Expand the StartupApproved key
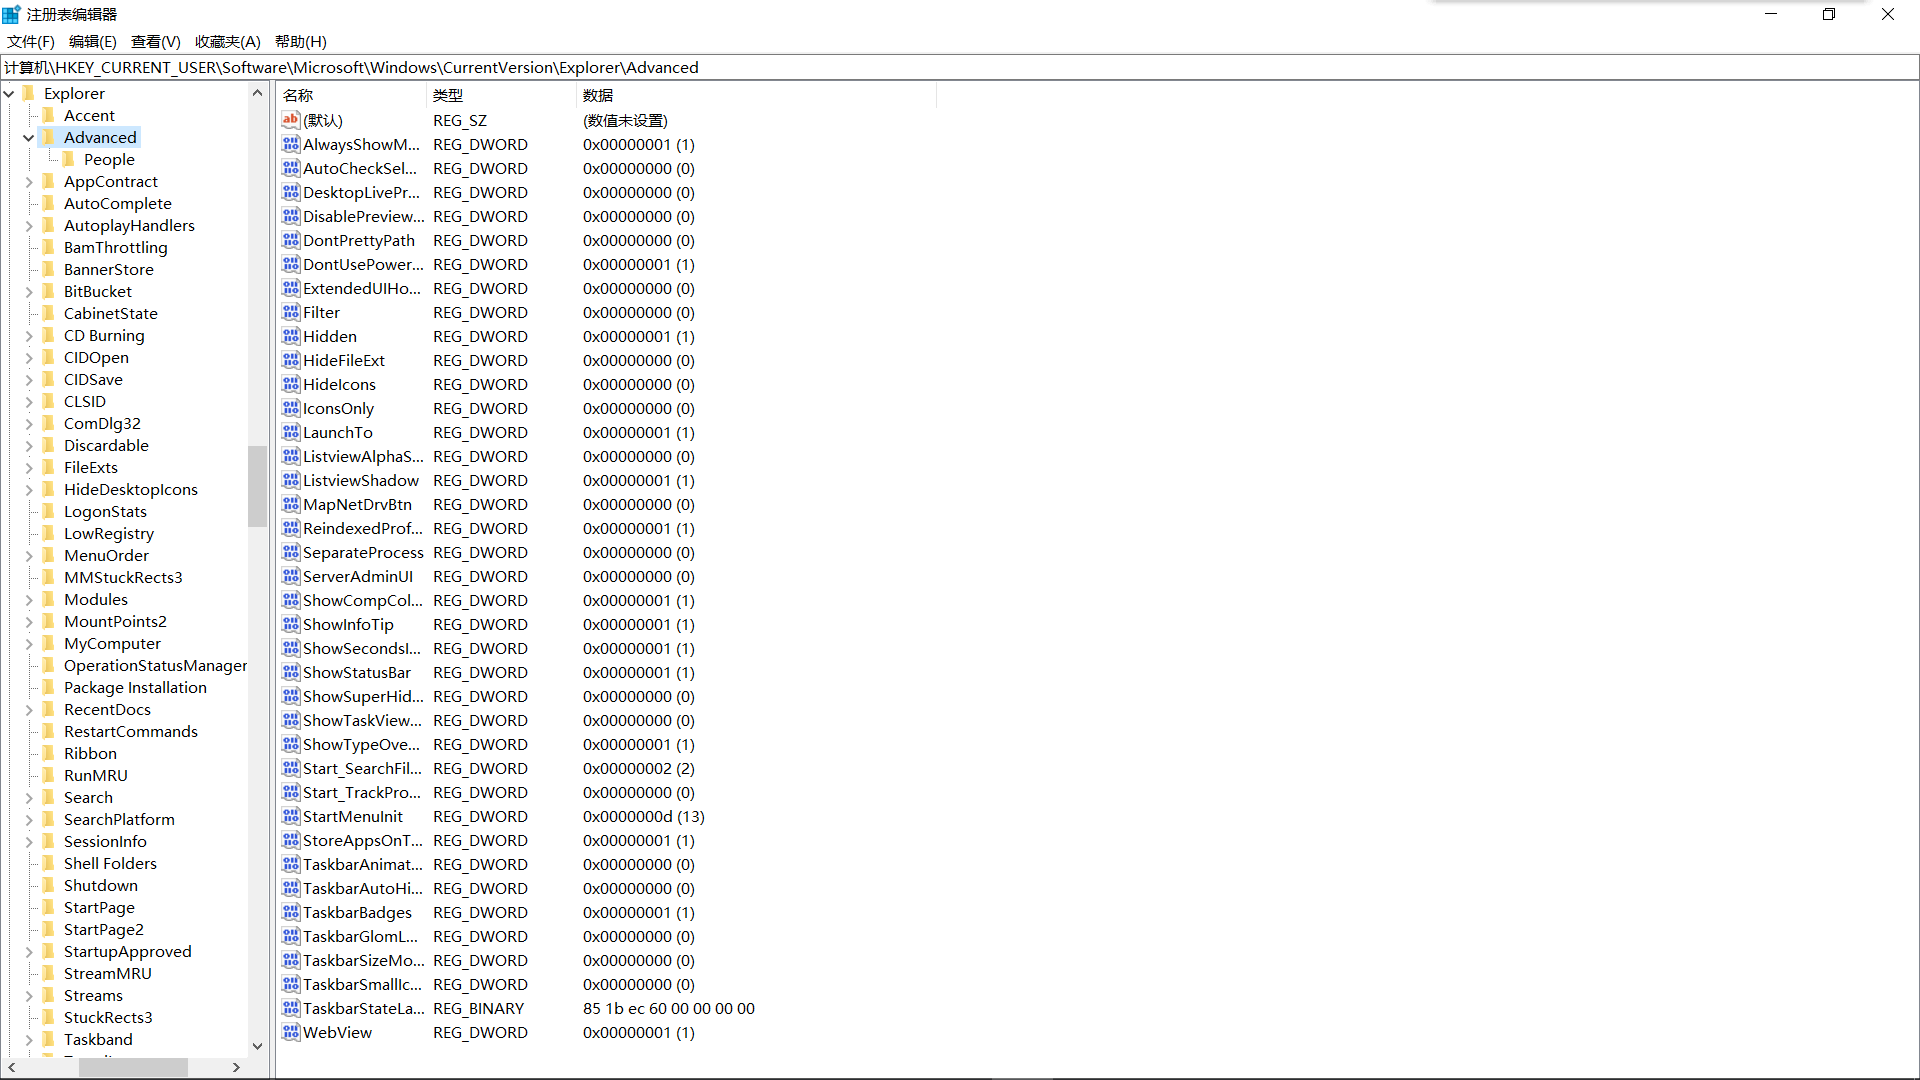1920x1080 pixels. (28, 952)
